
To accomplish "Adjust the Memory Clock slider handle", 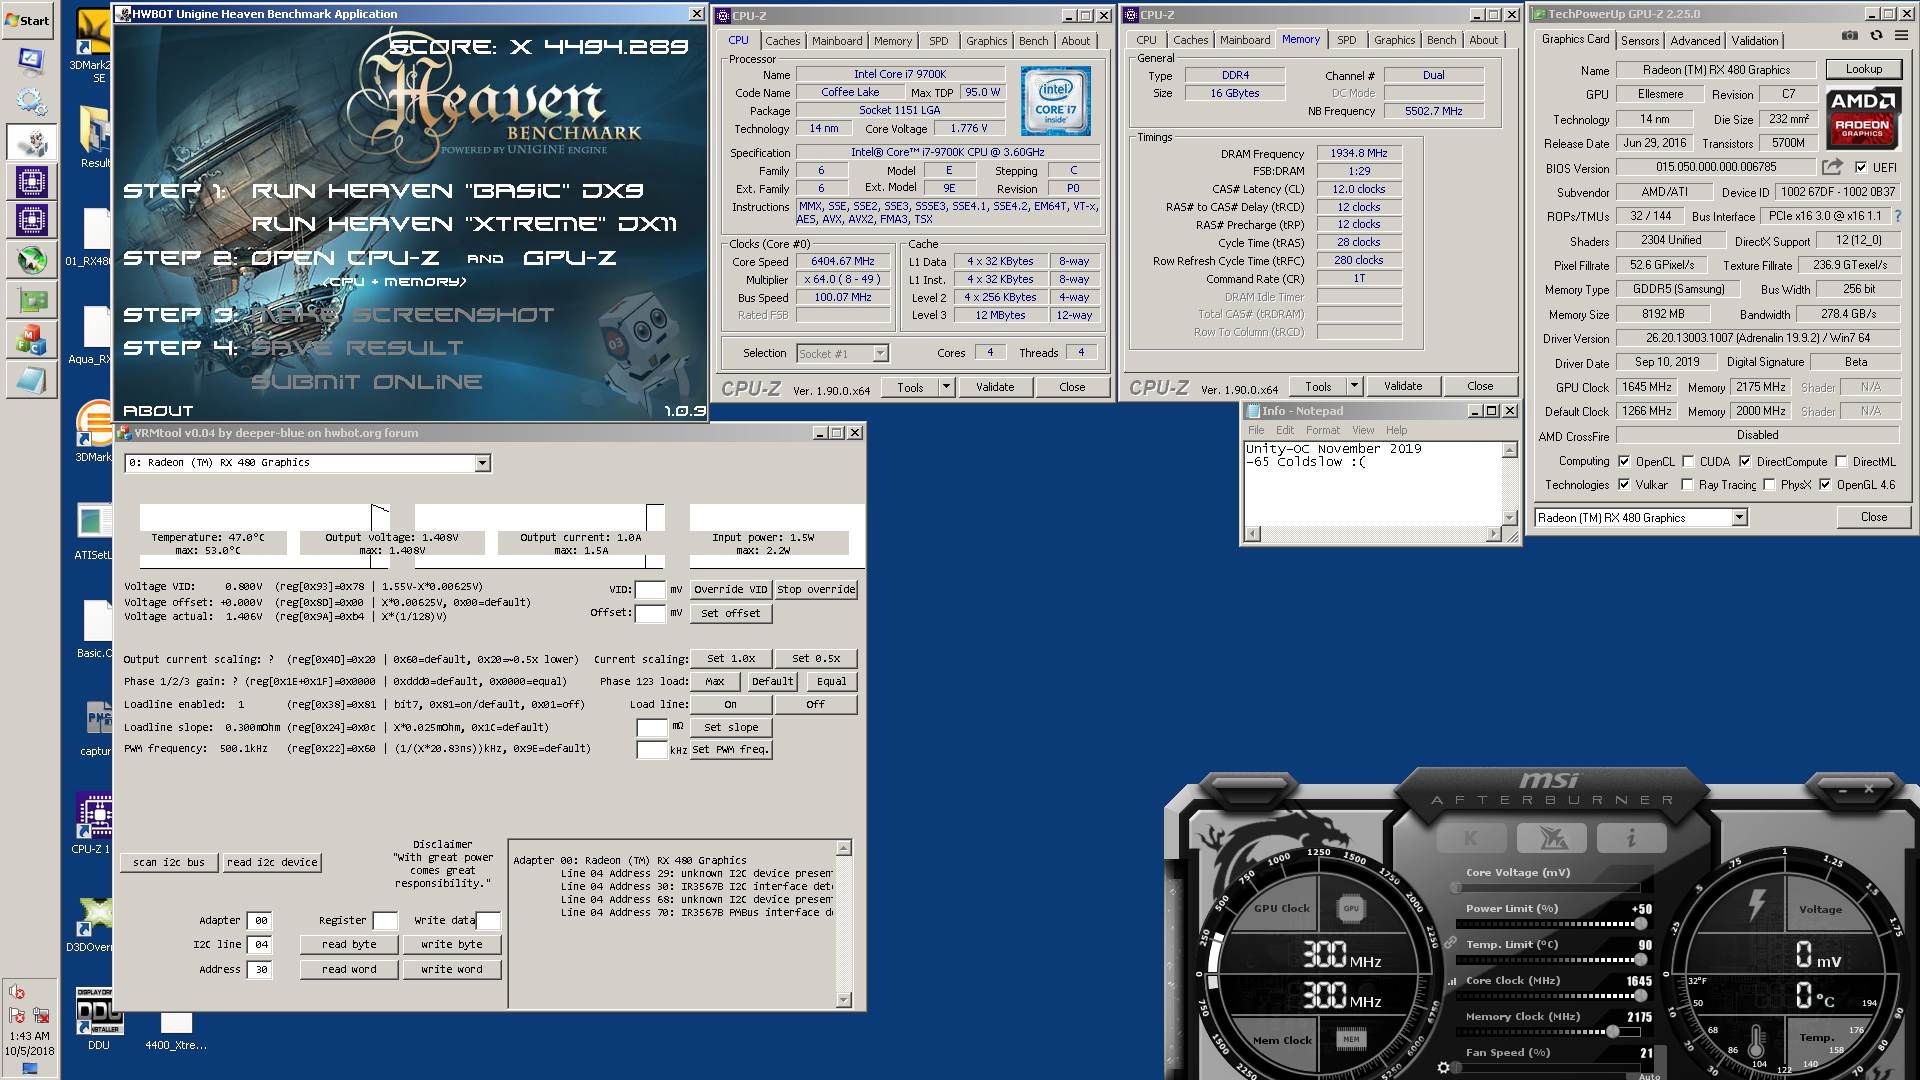I will (x=1613, y=1031).
